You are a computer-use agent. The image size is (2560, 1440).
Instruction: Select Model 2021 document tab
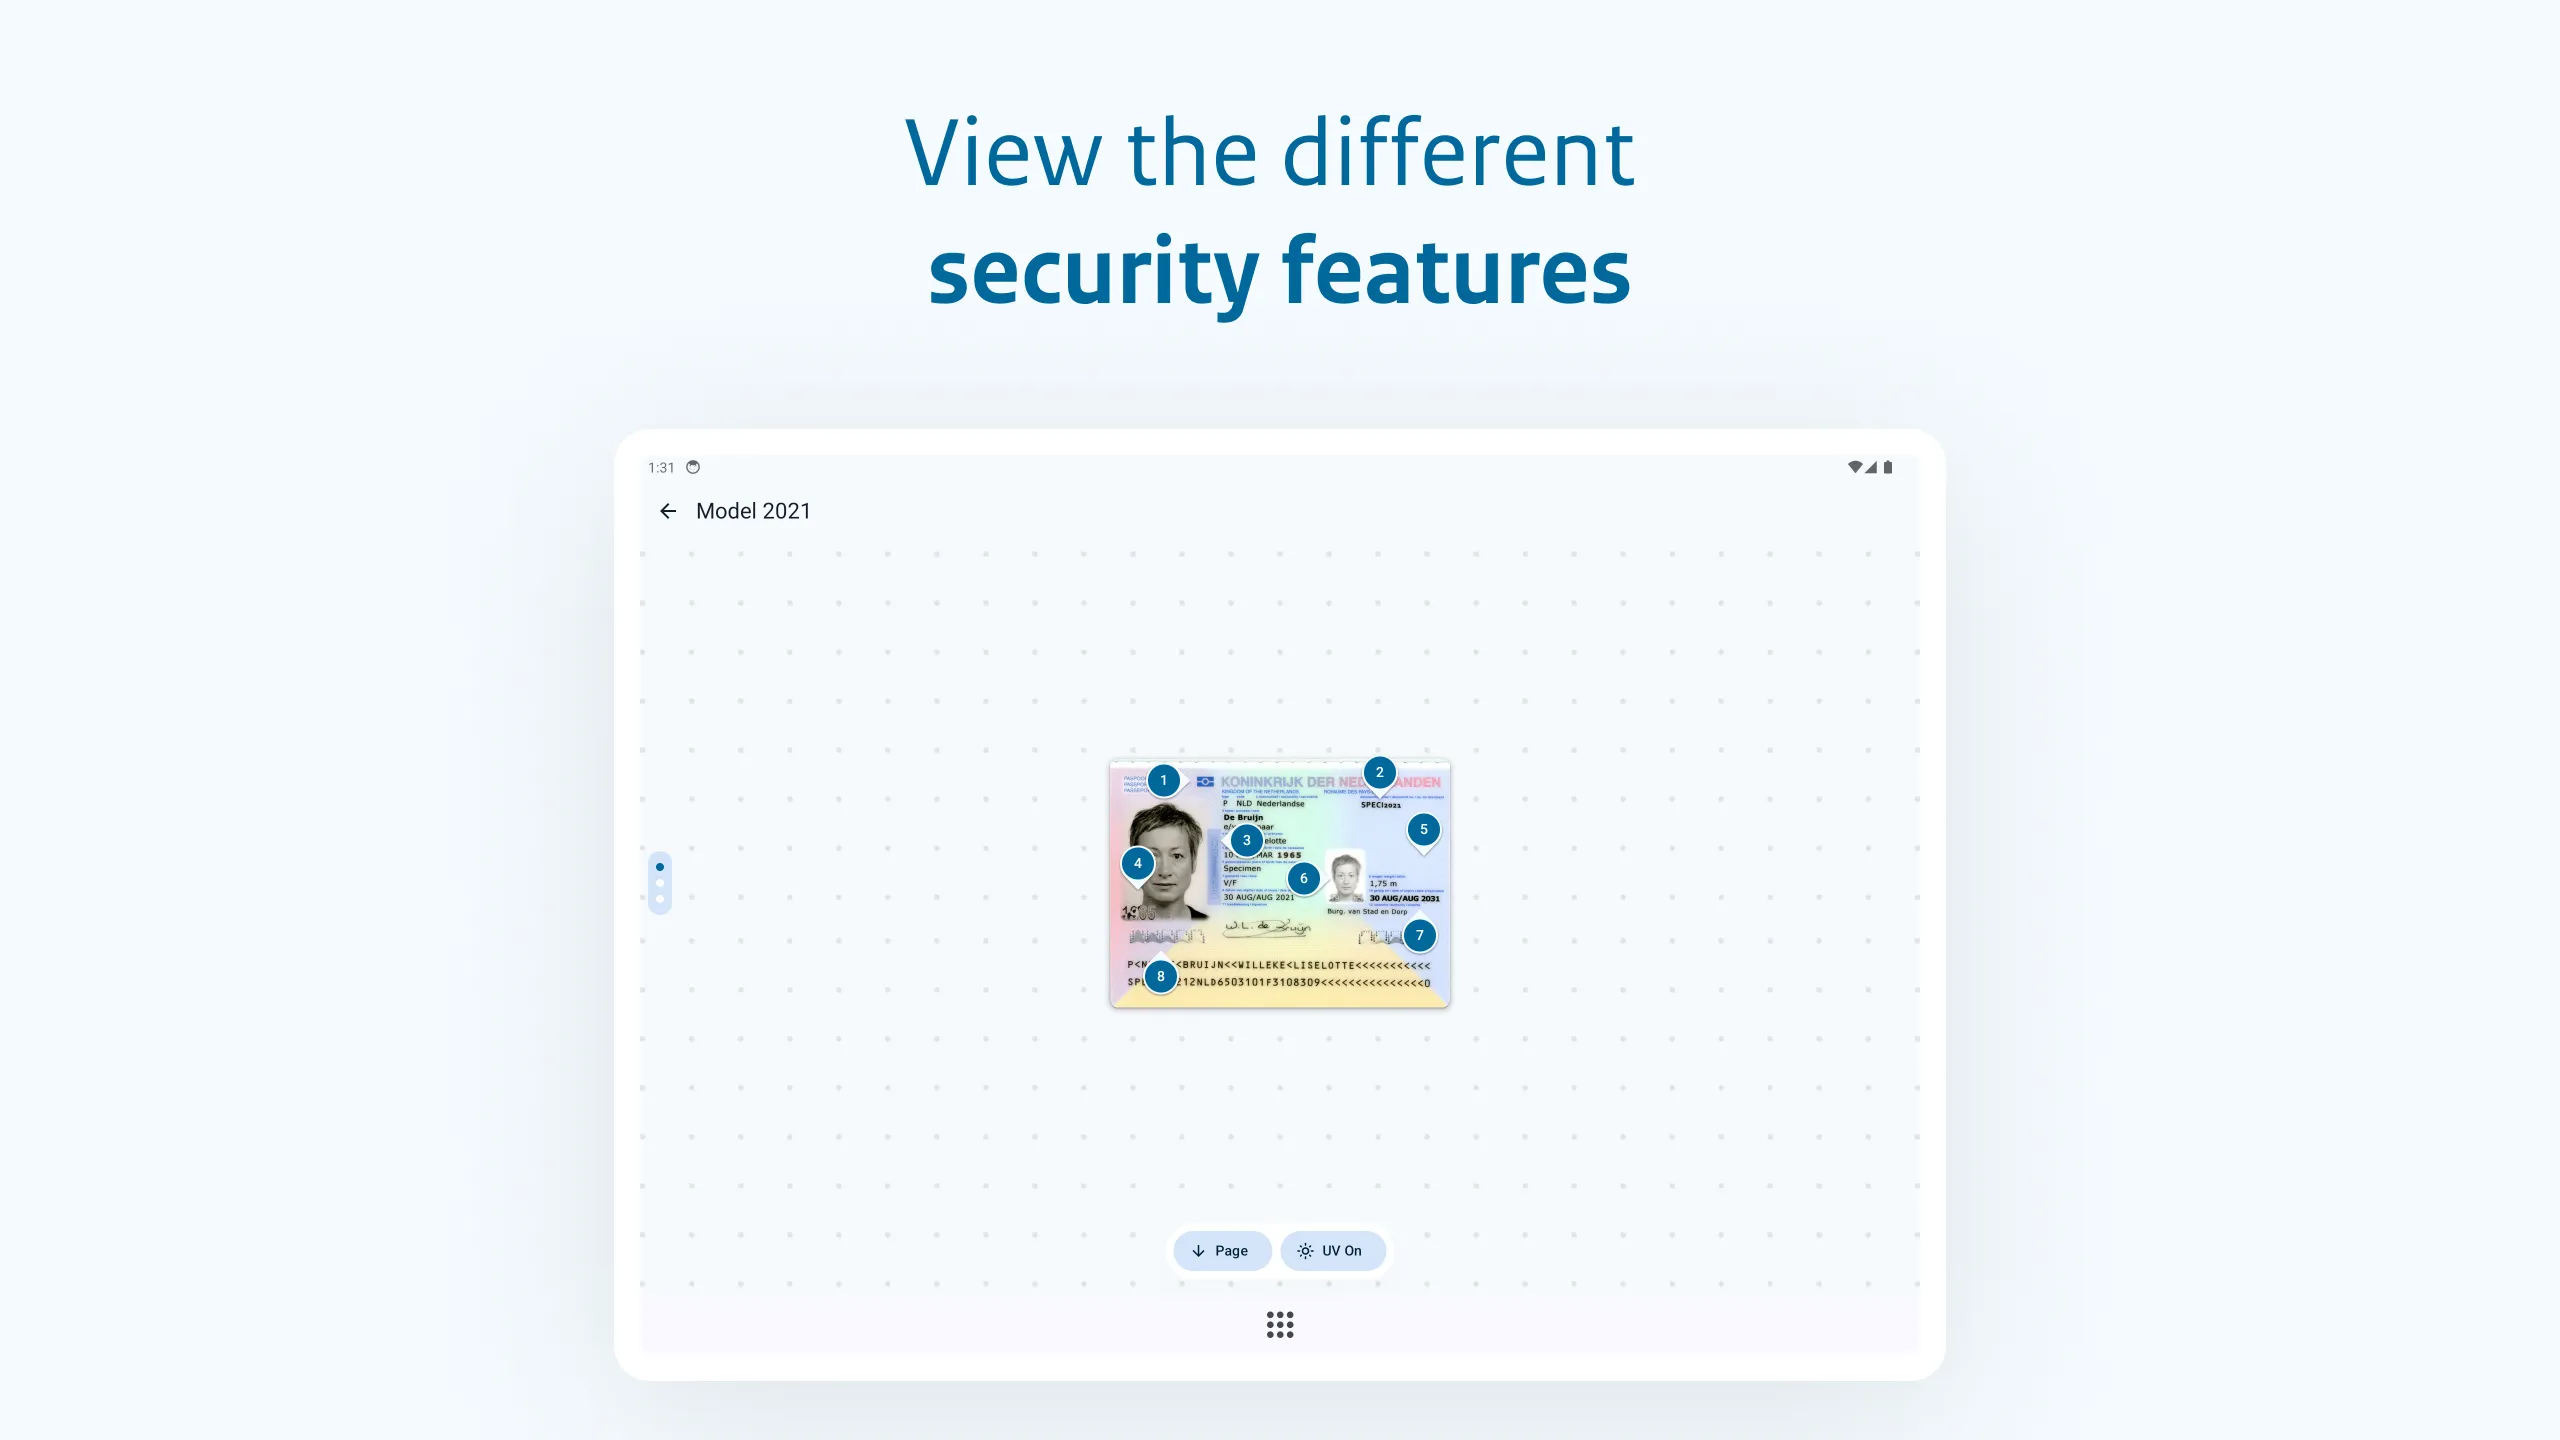[x=753, y=510]
